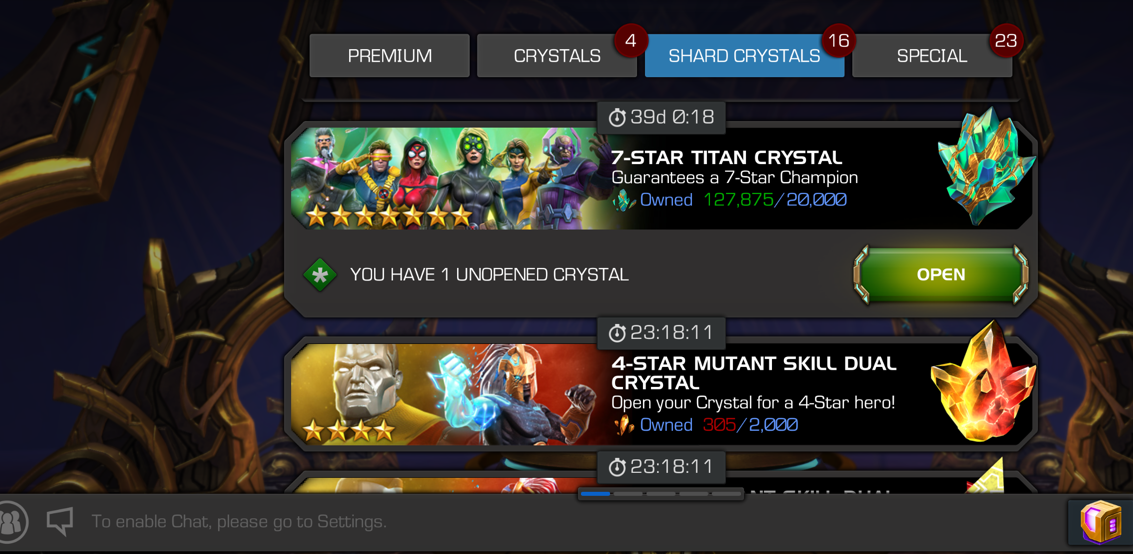Image resolution: width=1133 pixels, height=554 pixels.
Task: Click the 23:18:11 timer on Mutant Skill crystal
Action: pos(661,333)
